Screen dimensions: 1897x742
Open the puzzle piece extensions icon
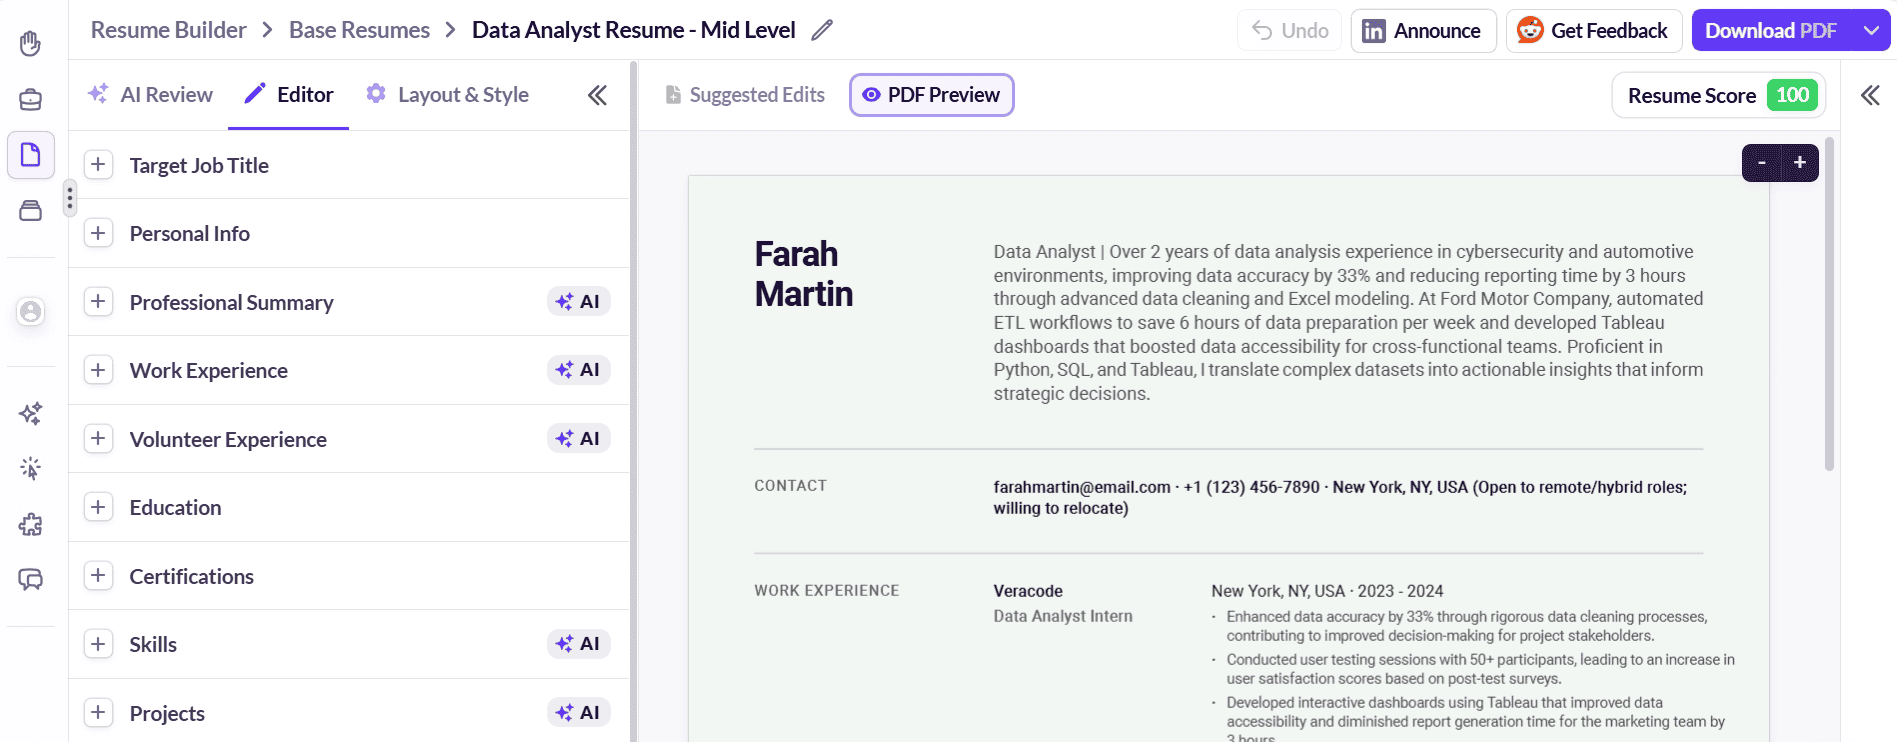[30, 524]
